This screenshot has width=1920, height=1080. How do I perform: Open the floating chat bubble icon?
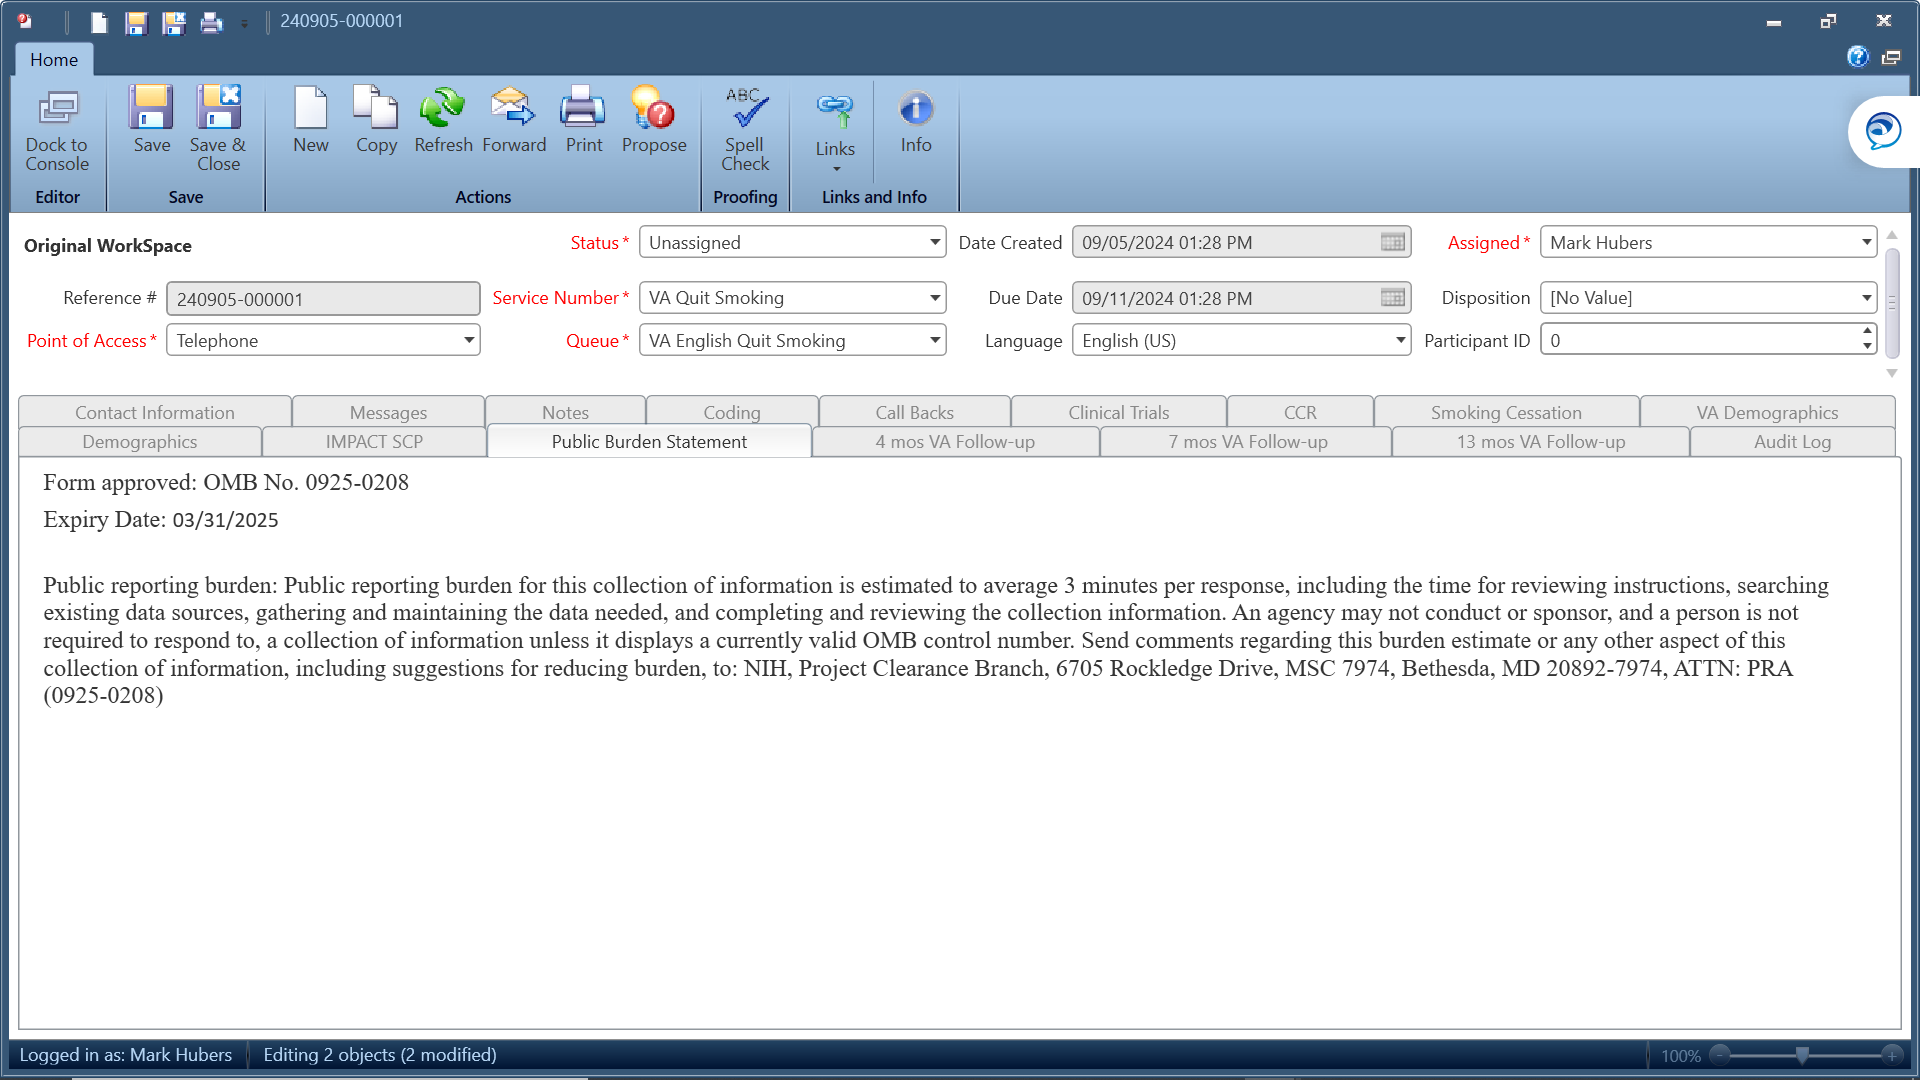tap(1882, 131)
